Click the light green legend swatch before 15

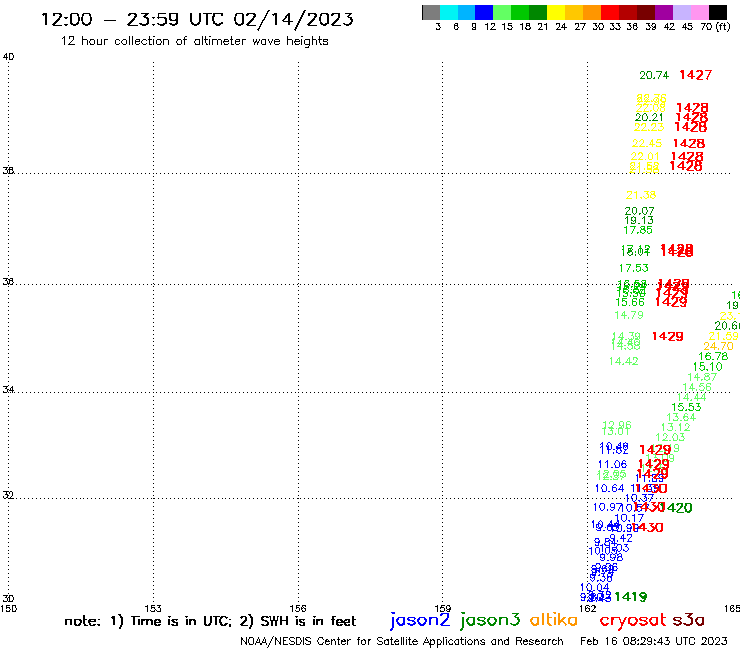pyautogui.click(x=502, y=13)
